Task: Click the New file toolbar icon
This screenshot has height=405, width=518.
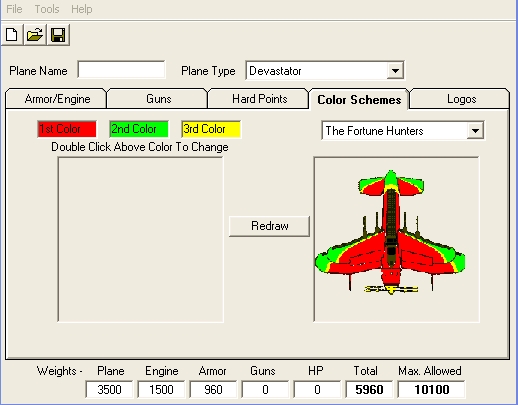Action: pos(12,35)
